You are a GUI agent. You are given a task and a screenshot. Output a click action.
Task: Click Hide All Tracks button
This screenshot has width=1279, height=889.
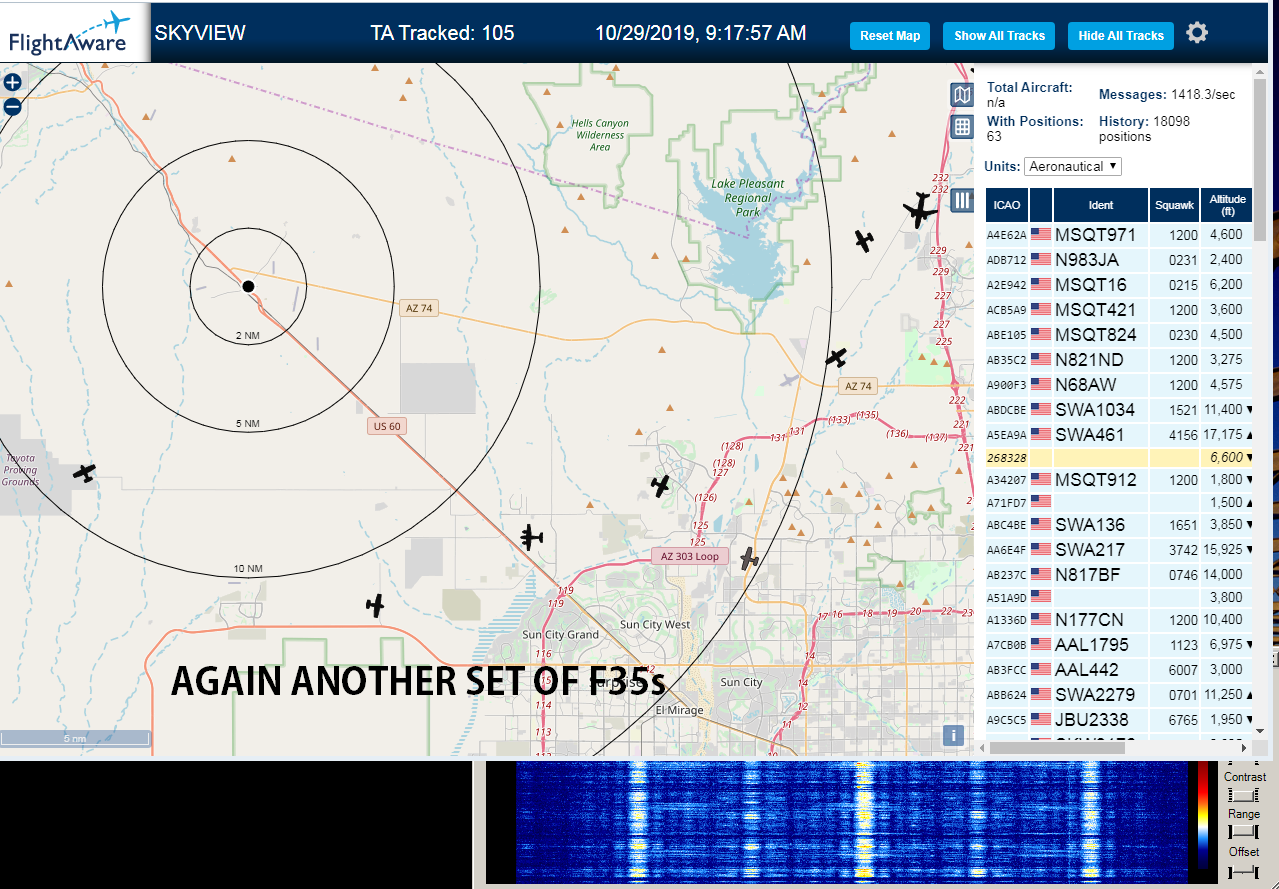pyautogui.click(x=1121, y=35)
